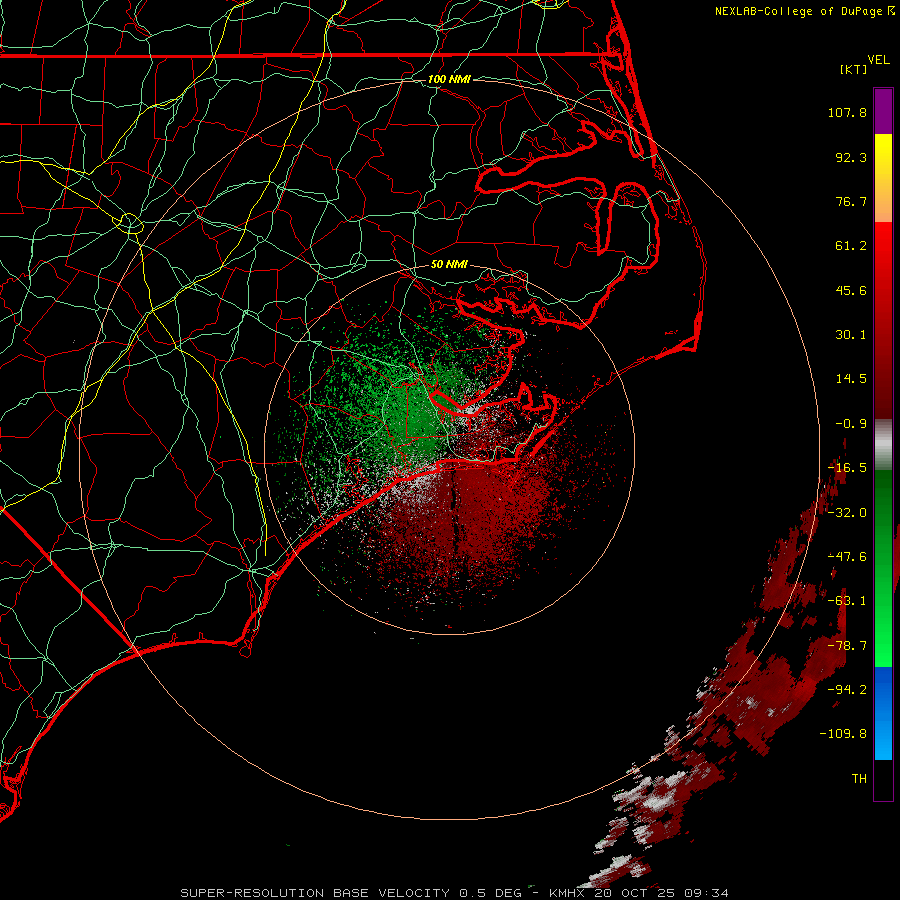Click the KMHX station identifier
The height and width of the screenshot is (900, 900).
(x=568, y=893)
